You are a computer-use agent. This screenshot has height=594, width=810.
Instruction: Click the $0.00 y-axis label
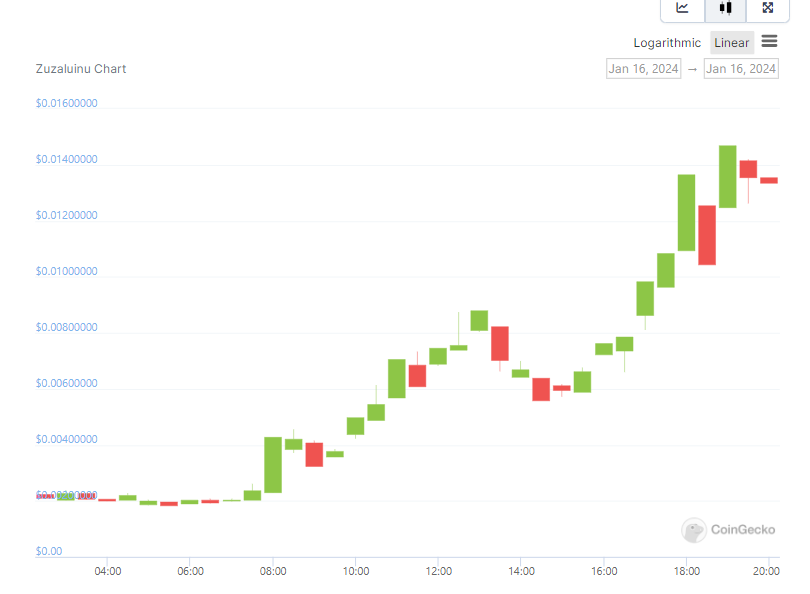(x=49, y=551)
